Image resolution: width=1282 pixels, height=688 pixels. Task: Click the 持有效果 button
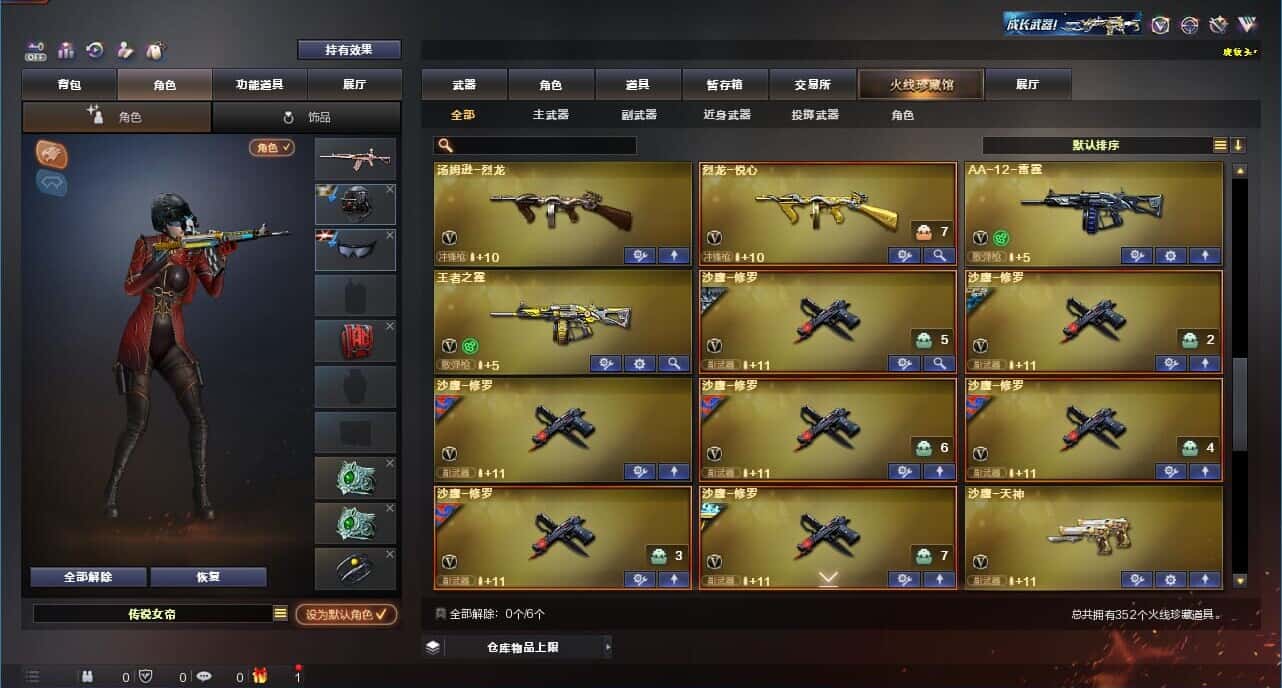(x=349, y=49)
